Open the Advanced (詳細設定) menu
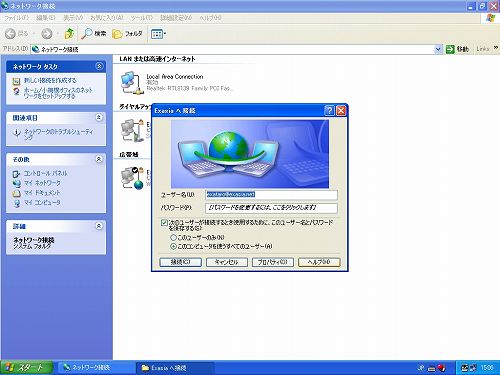 [176, 18]
